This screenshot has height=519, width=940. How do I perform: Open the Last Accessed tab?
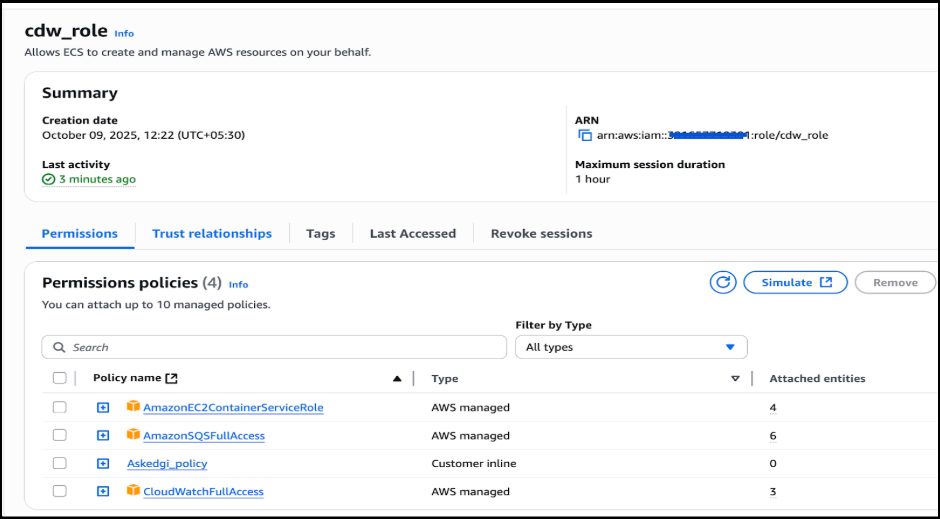click(412, 234)
